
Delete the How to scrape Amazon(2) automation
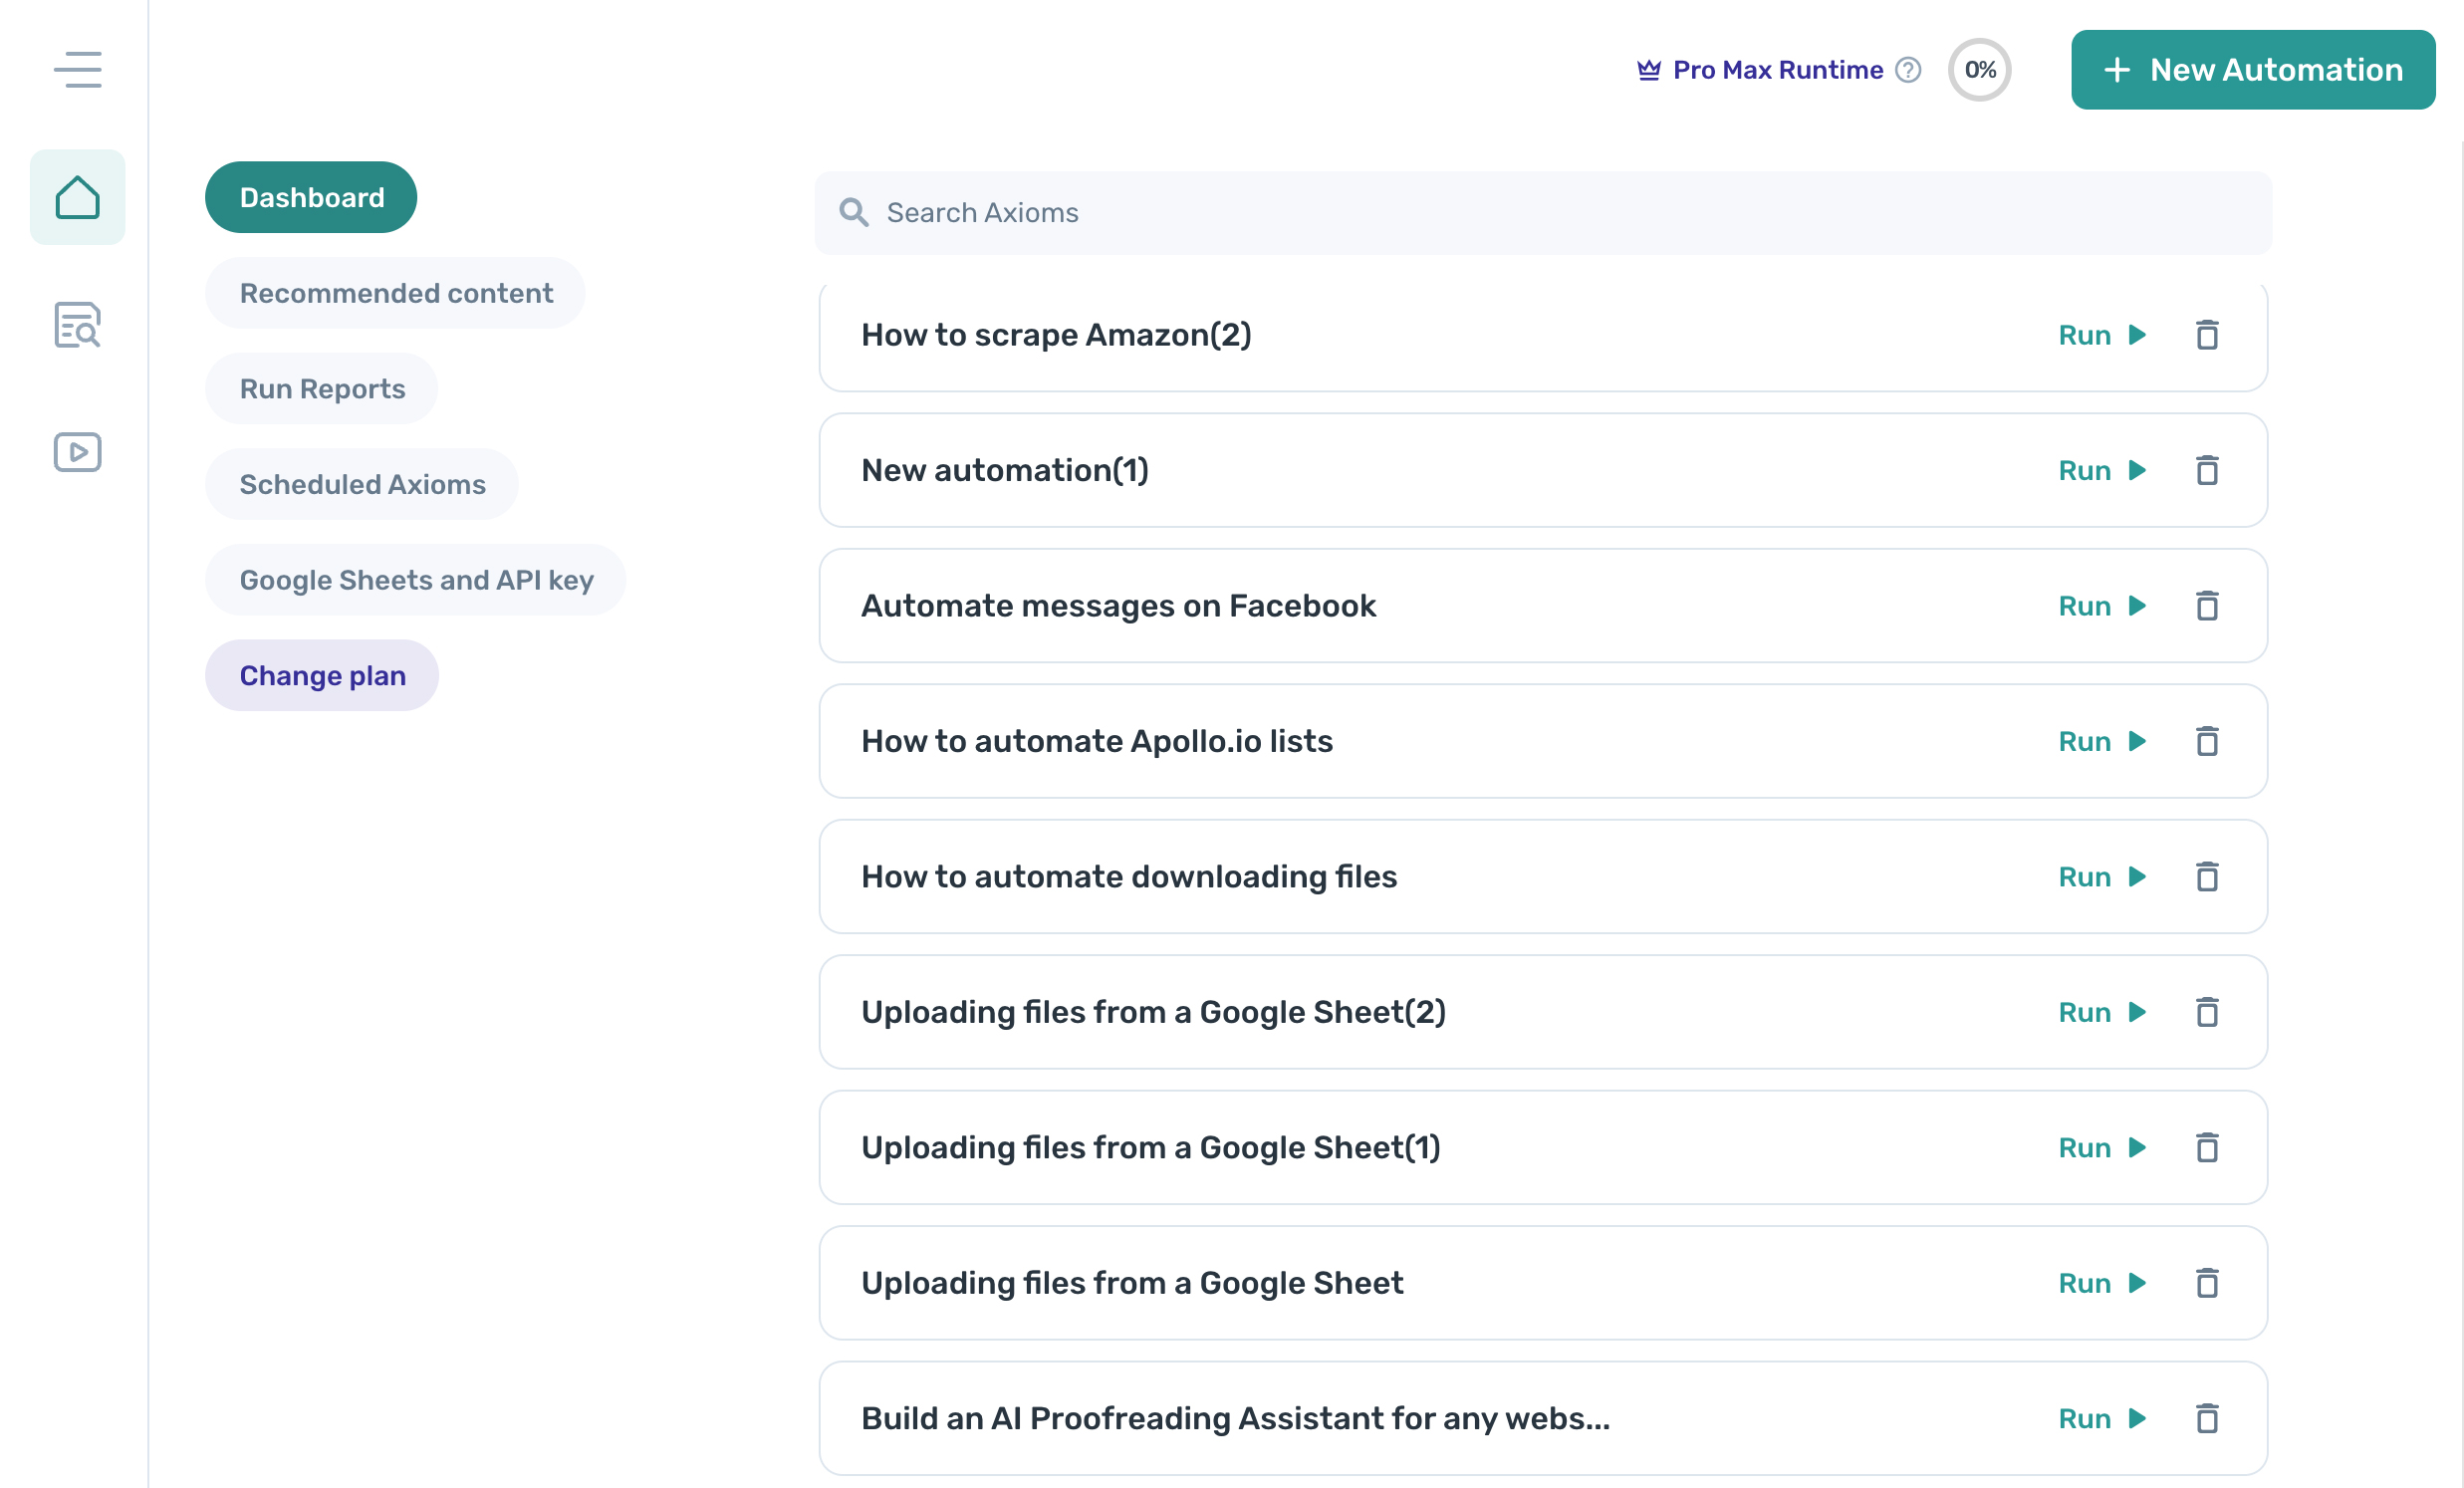(x=2207, y=335)
